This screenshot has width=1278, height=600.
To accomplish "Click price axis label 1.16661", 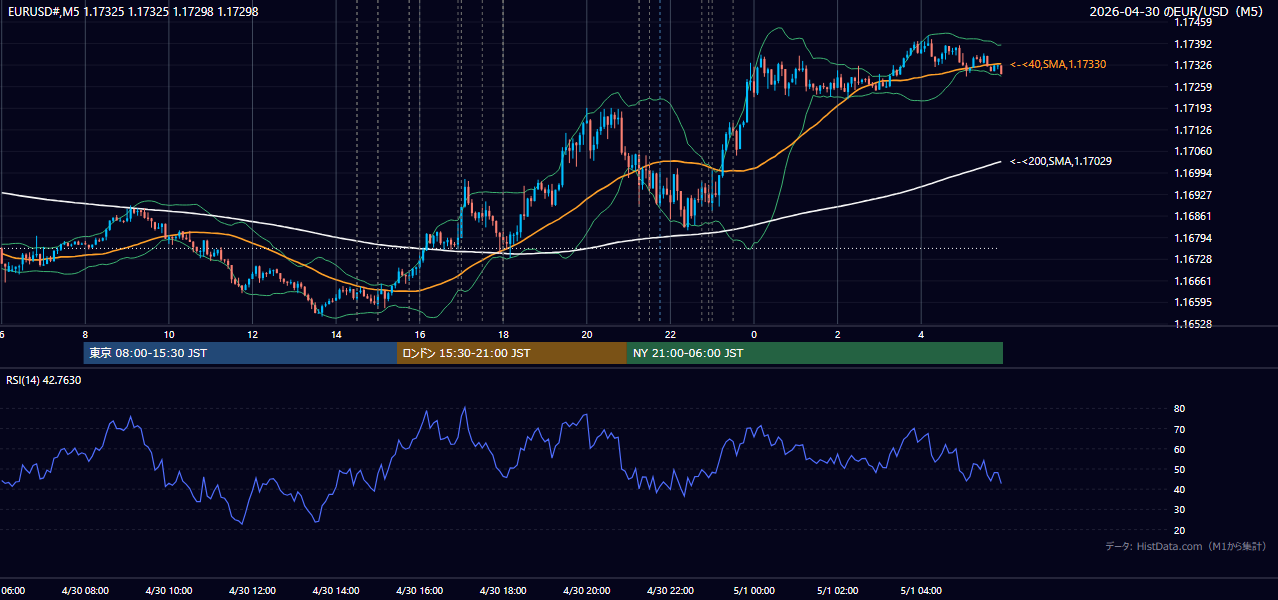I will click(x=1193, y=281).
